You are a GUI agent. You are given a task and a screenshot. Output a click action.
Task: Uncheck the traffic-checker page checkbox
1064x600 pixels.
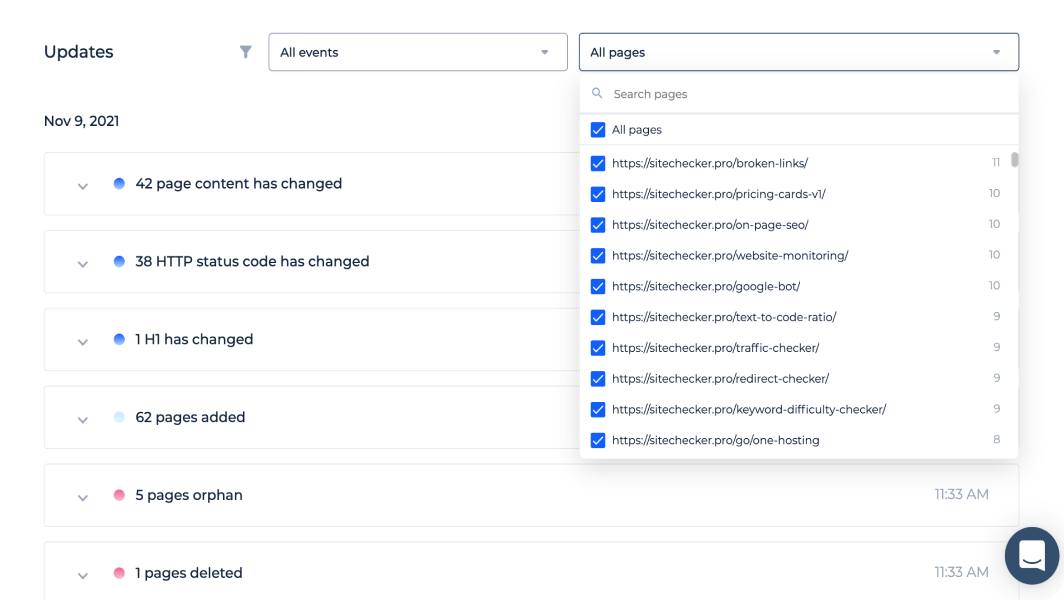point(598,348)
